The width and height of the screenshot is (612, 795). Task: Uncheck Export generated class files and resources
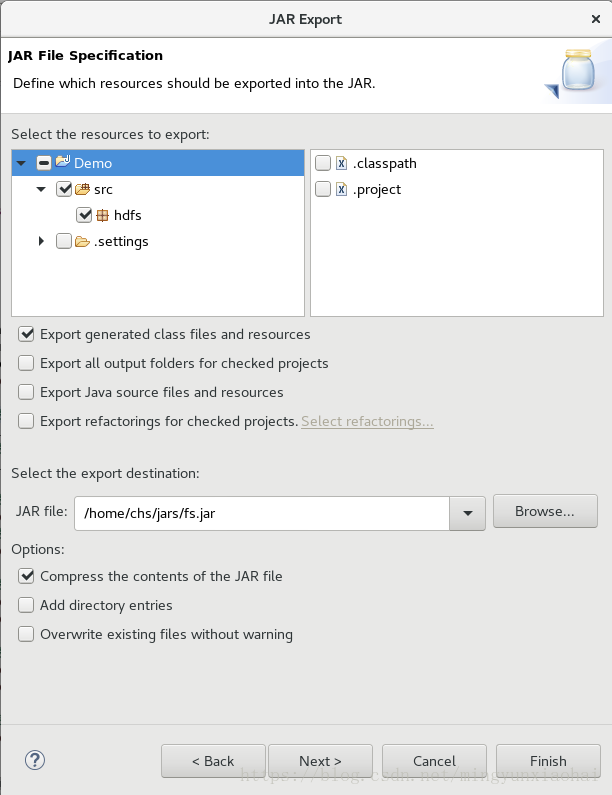(27, 334)
